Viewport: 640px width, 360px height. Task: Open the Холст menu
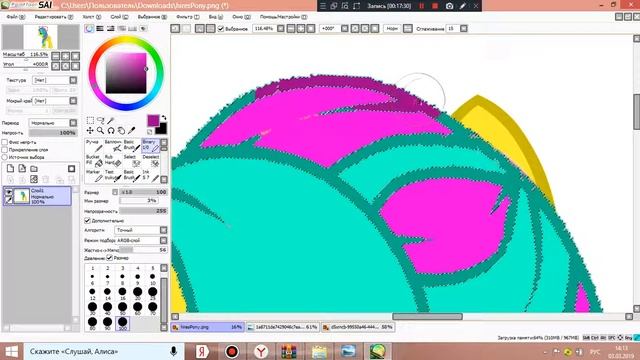(x=91, y=17)
